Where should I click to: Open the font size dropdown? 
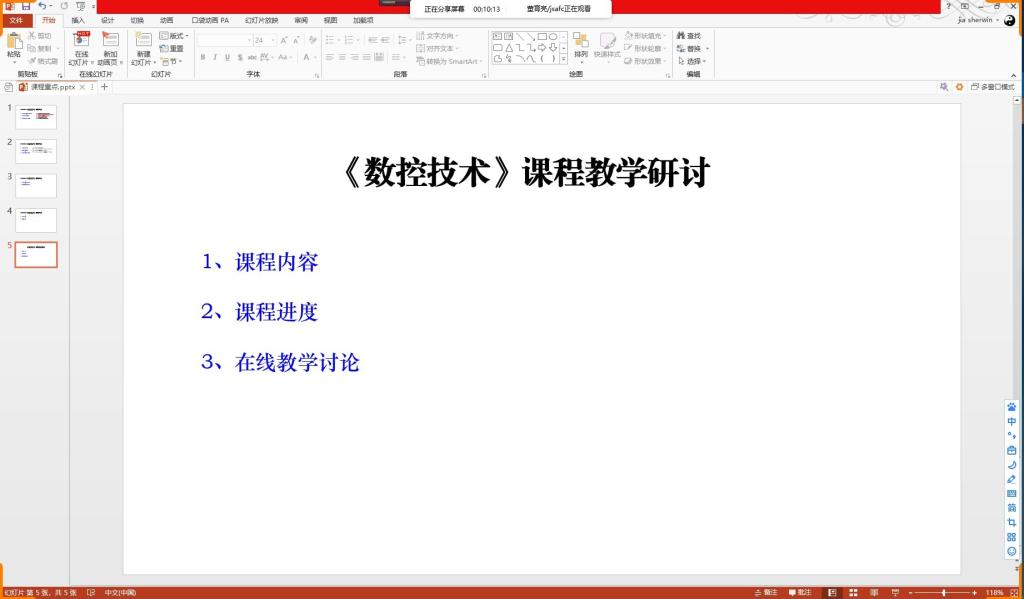click(274, 40)
